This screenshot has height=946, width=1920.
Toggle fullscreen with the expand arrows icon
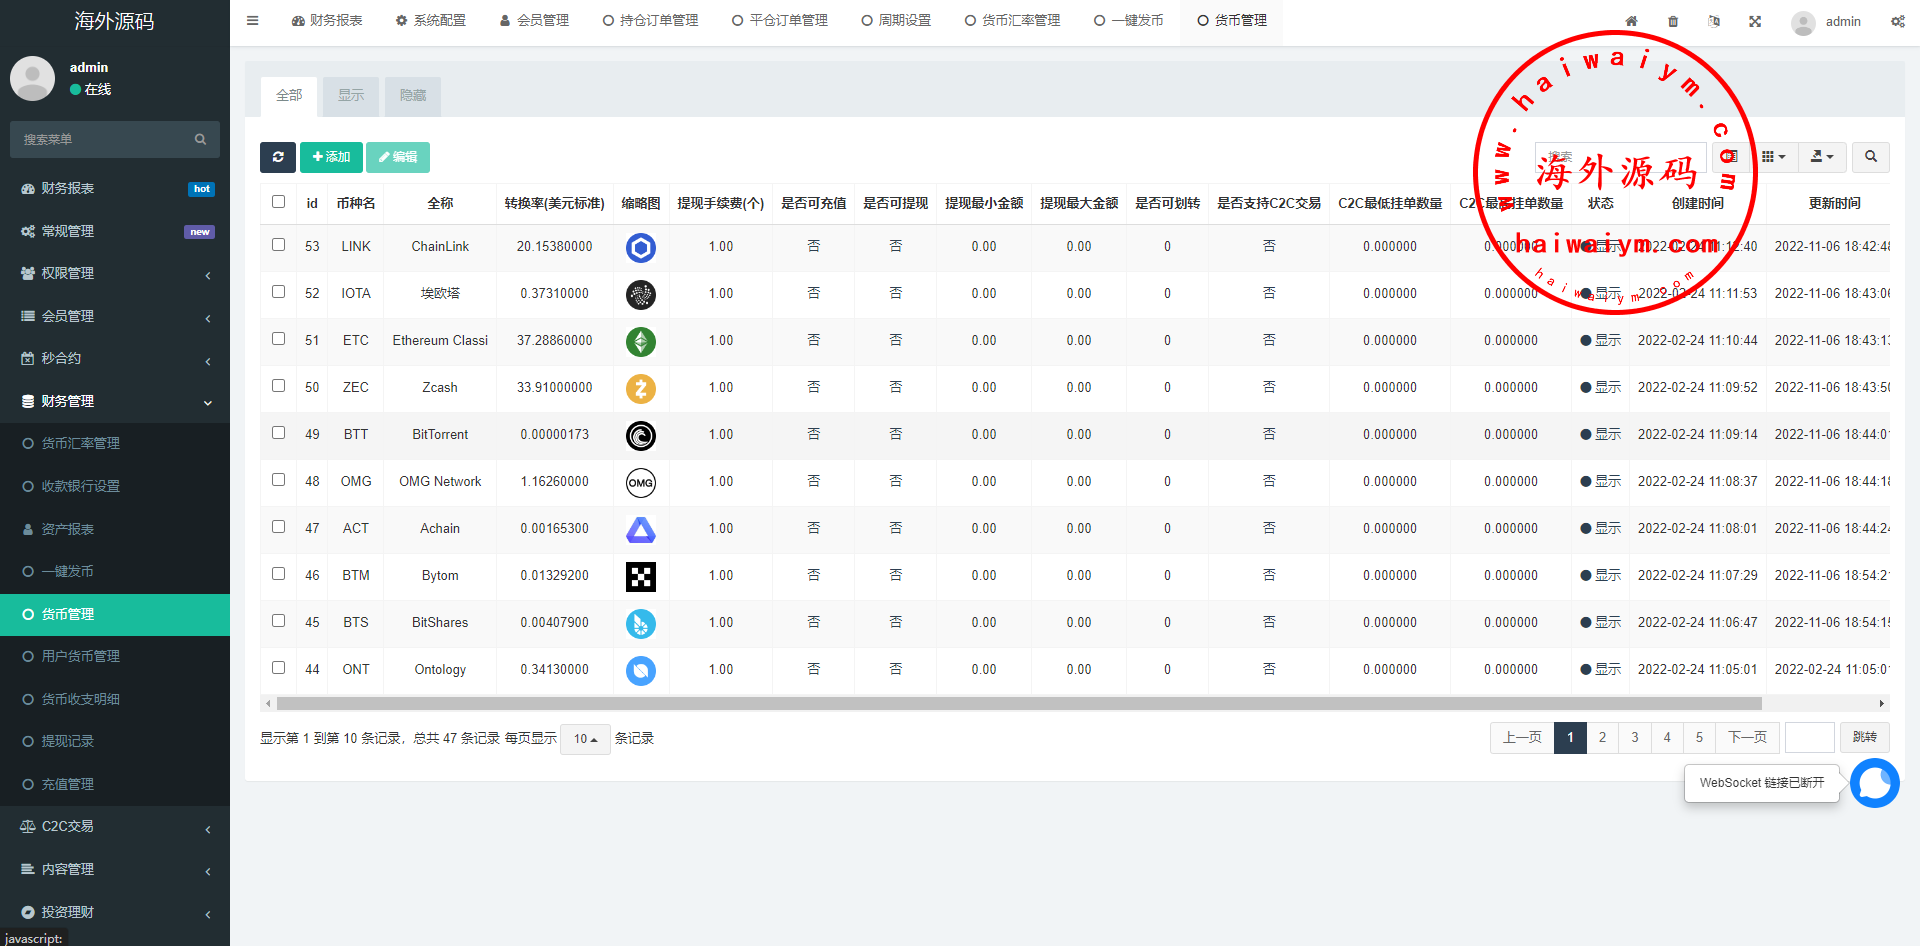pyautogui.click(x=1755, y=21)
